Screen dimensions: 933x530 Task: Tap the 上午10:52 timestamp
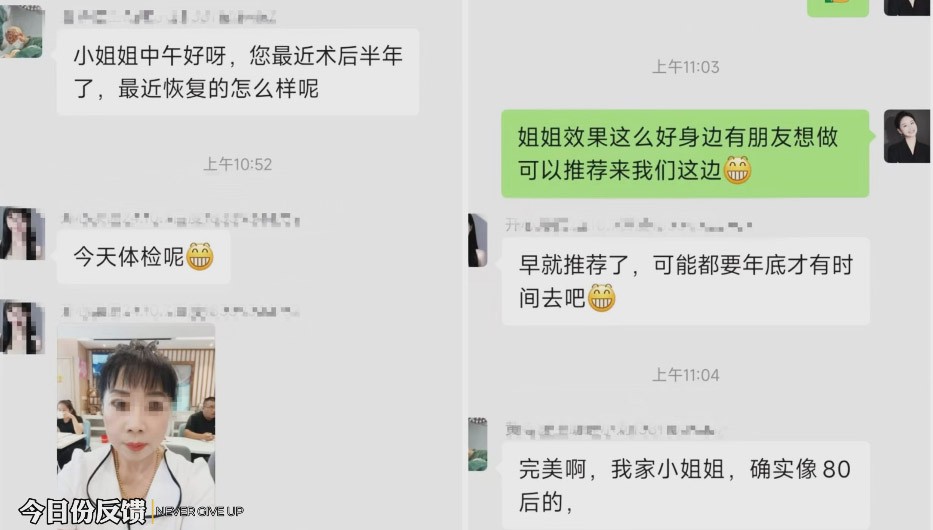click(237, 164)
